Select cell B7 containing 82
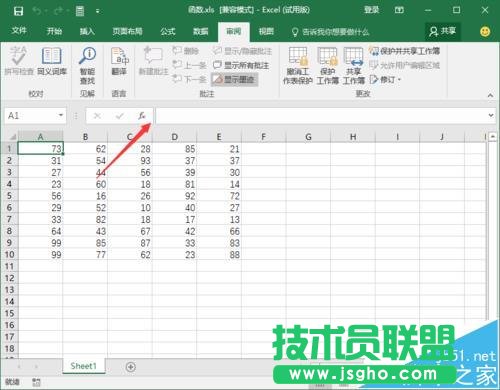This screenshot has height=390, width=500. click(x=85, y=219)
